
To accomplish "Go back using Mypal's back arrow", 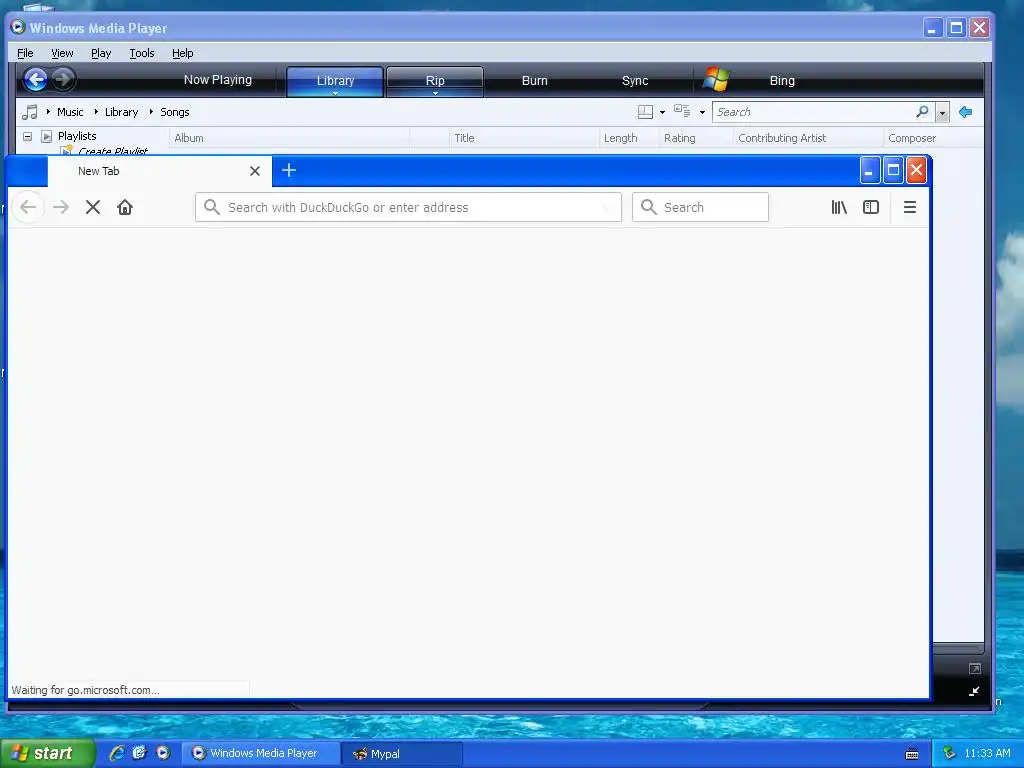I will (28, 207).
